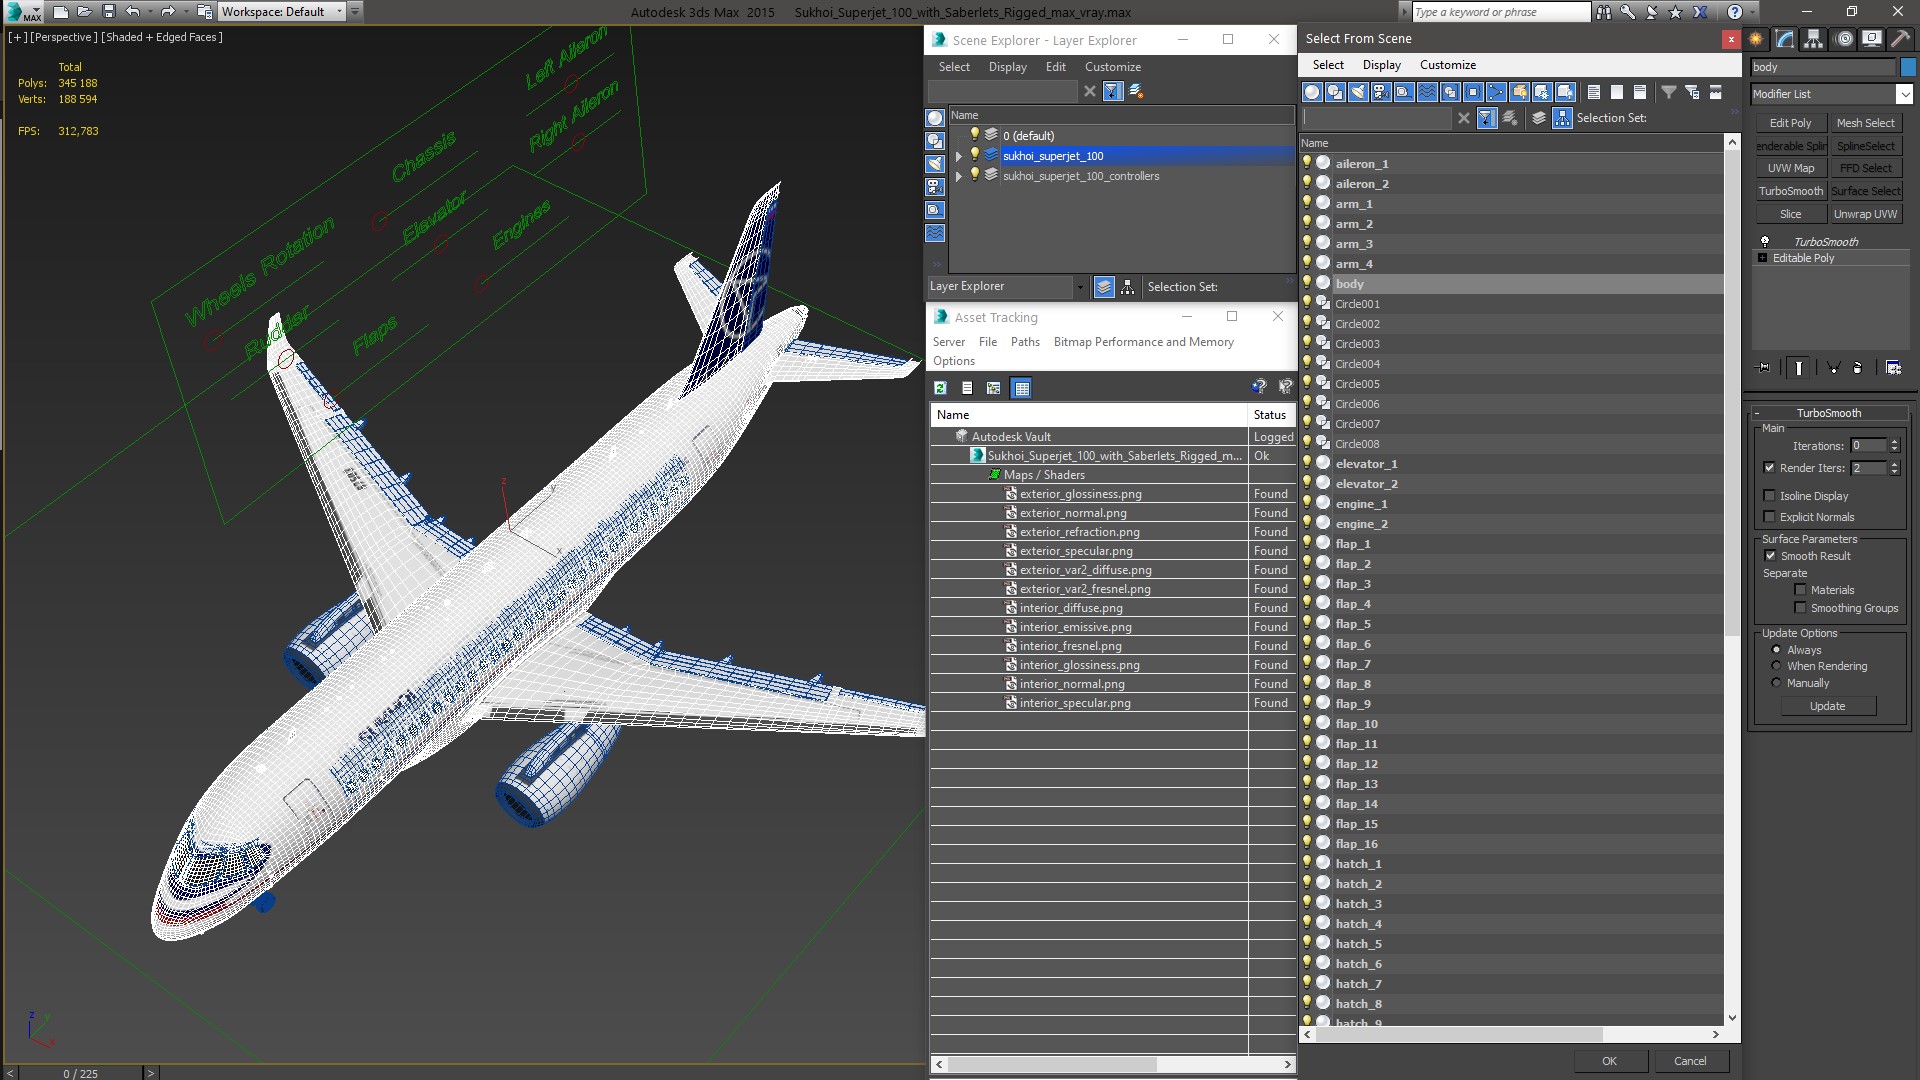Click Configure Modifier Sets icon
Screen dimensions: 1920x1080
tap(1893, 368)
